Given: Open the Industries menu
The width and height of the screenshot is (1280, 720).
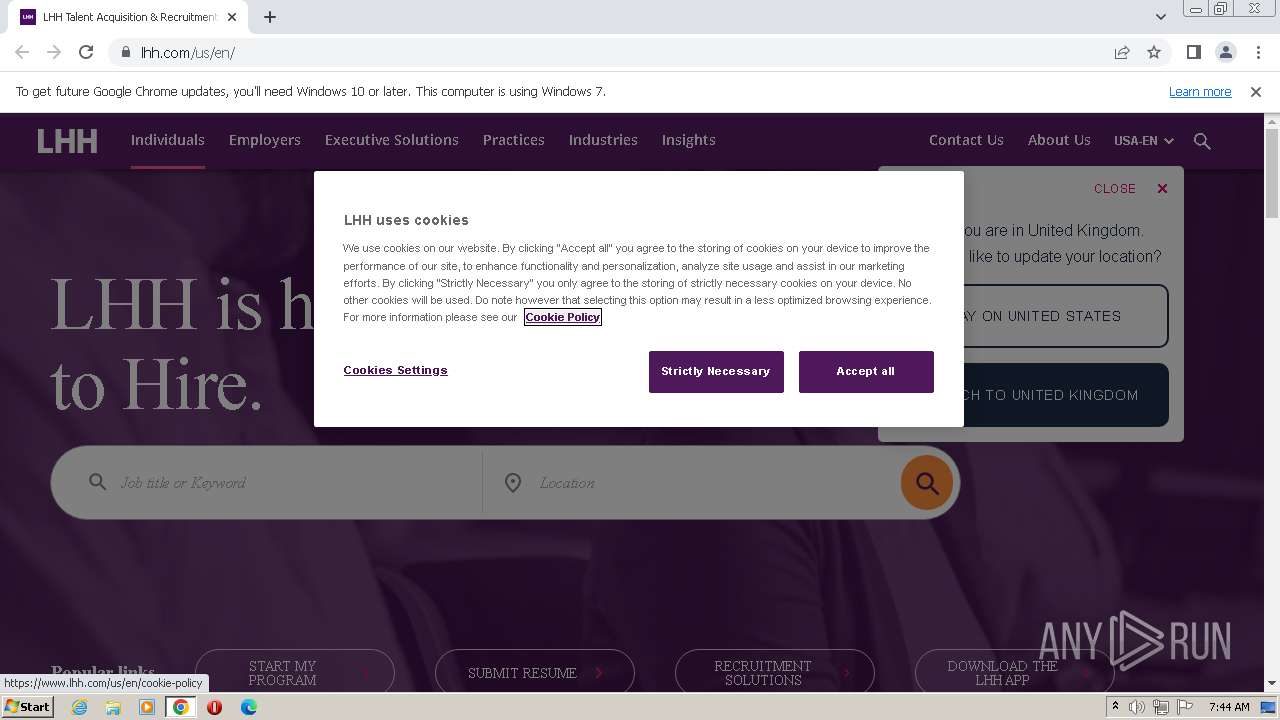Looking at the screenshot, I should coord(603,140).
